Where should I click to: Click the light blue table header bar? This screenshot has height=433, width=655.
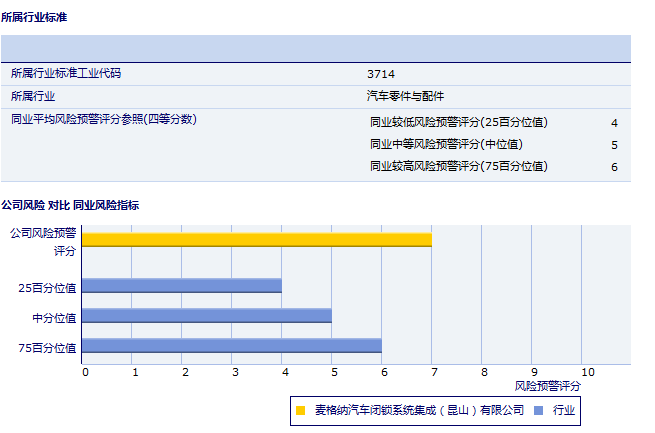pos(315,49)
